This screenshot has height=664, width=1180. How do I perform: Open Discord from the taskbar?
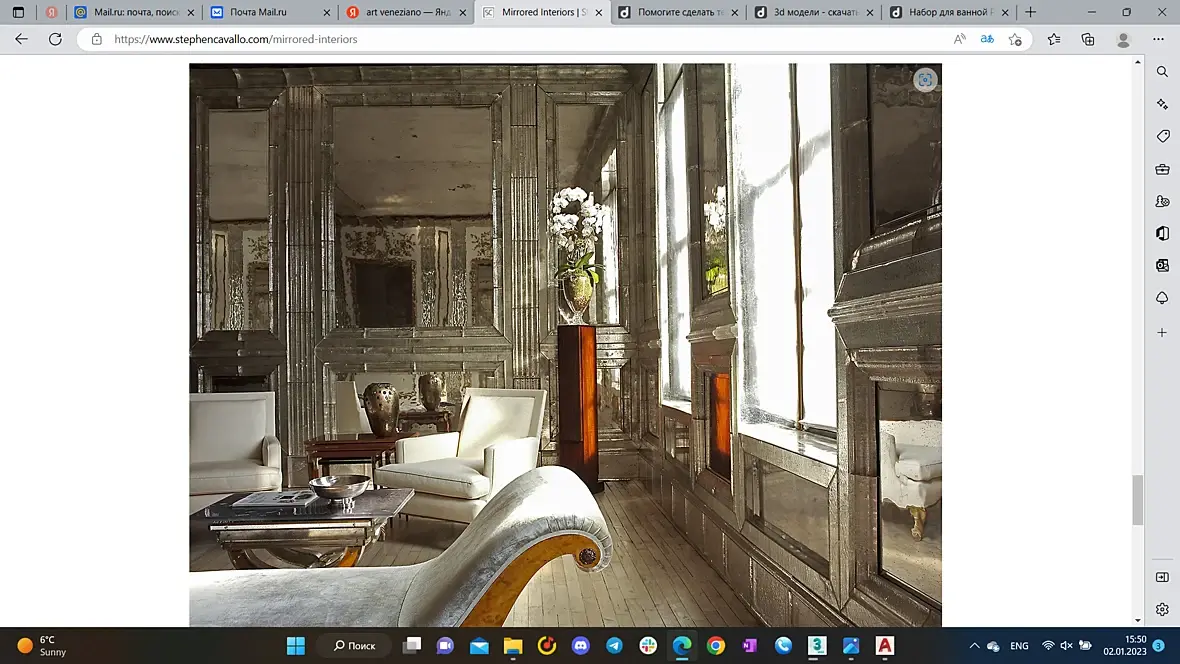tap(580, 645)
